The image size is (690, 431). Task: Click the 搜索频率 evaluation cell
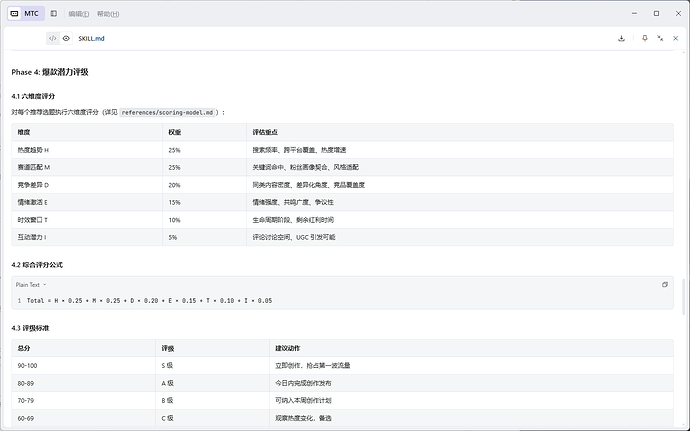click(x=460, y=150)
